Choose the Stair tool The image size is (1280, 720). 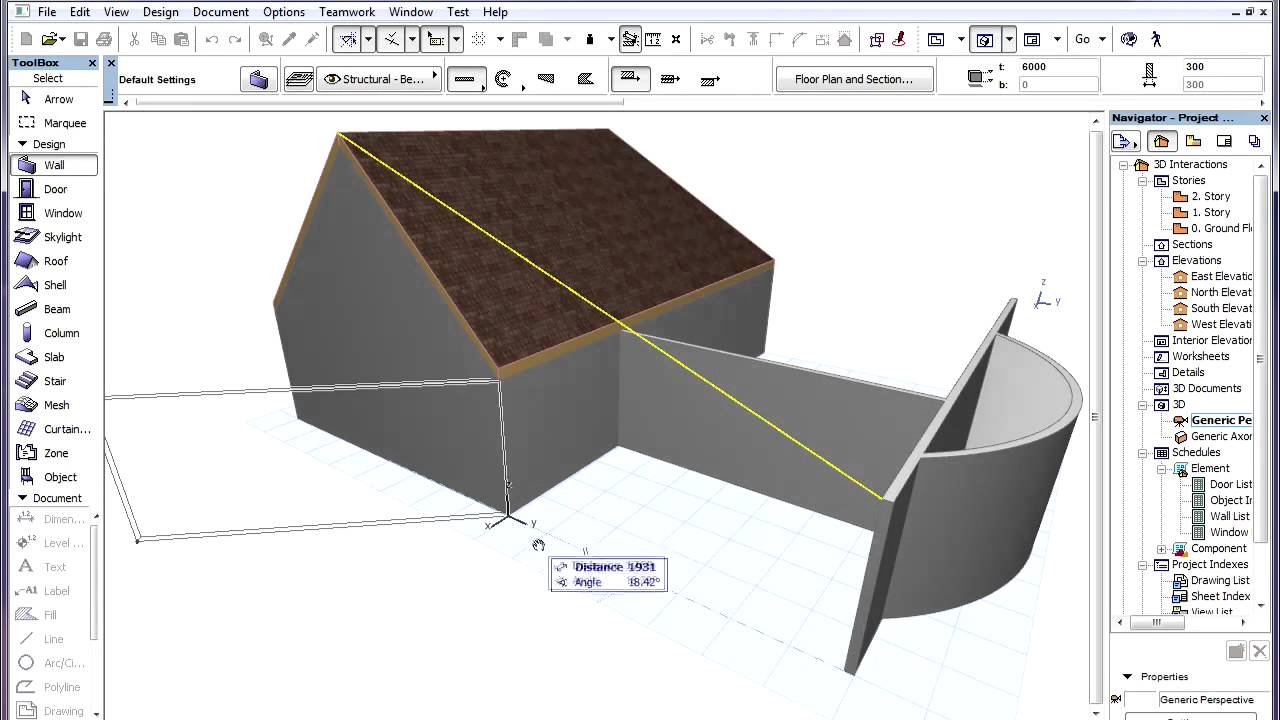coord(54,381)
